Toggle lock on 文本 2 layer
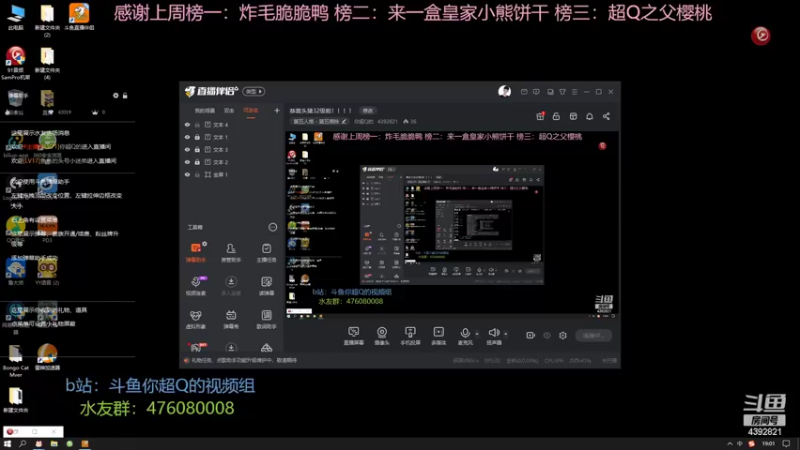 [197, 162]
